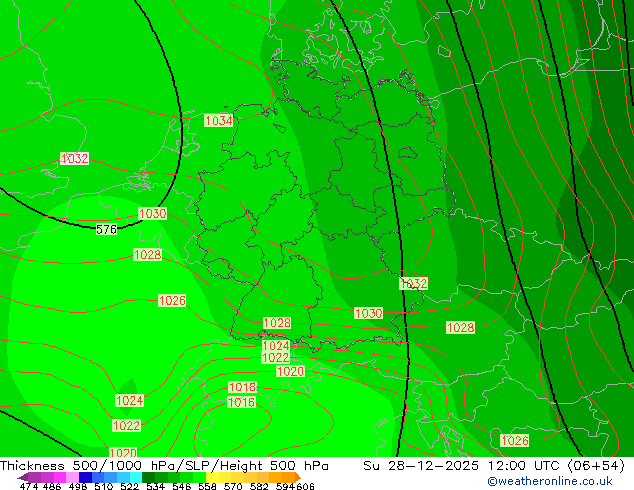Pick the cyan legend swatch above 522
Image resolution: width=634 pixels, height=490 pixels.
[x=131, y=478]
